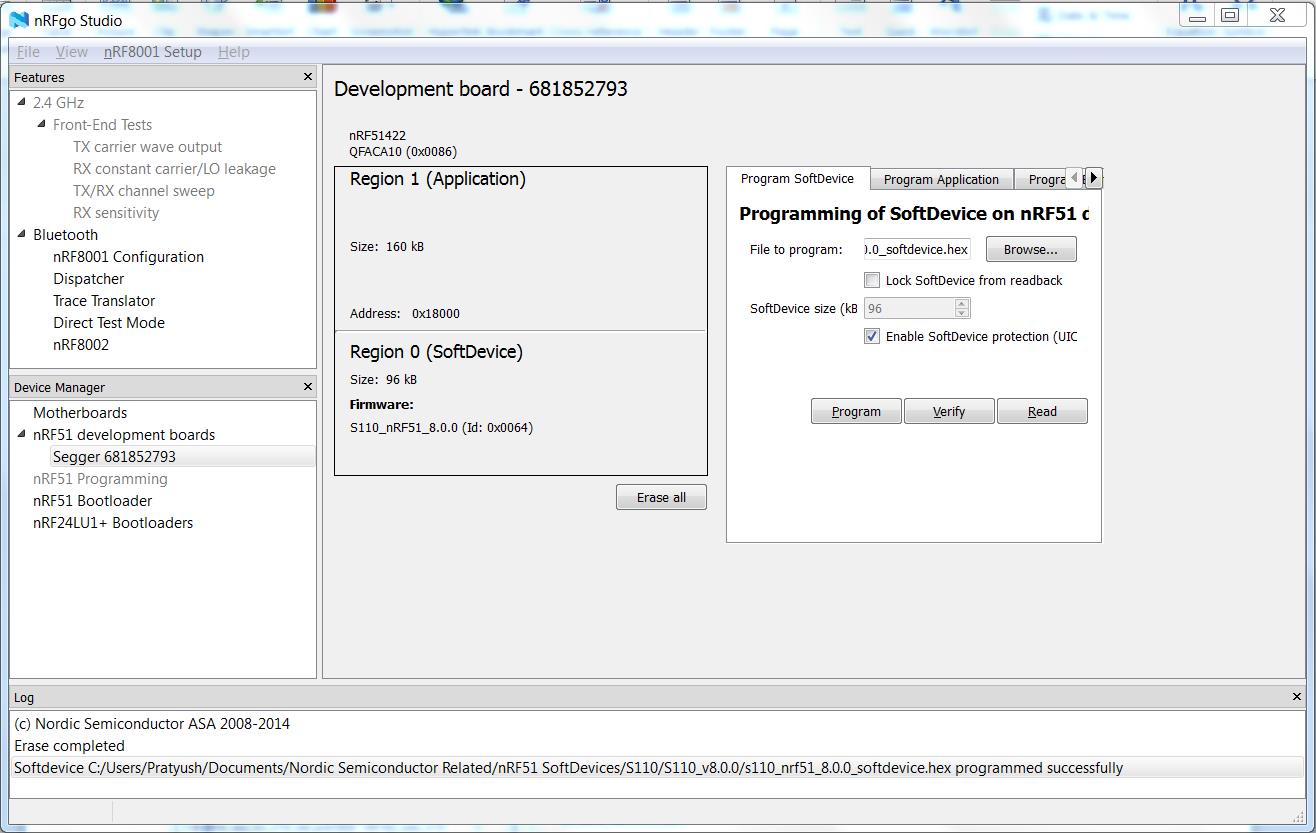
Task: Maximize the nRFgo Studio window
Action: point(1230,15)
